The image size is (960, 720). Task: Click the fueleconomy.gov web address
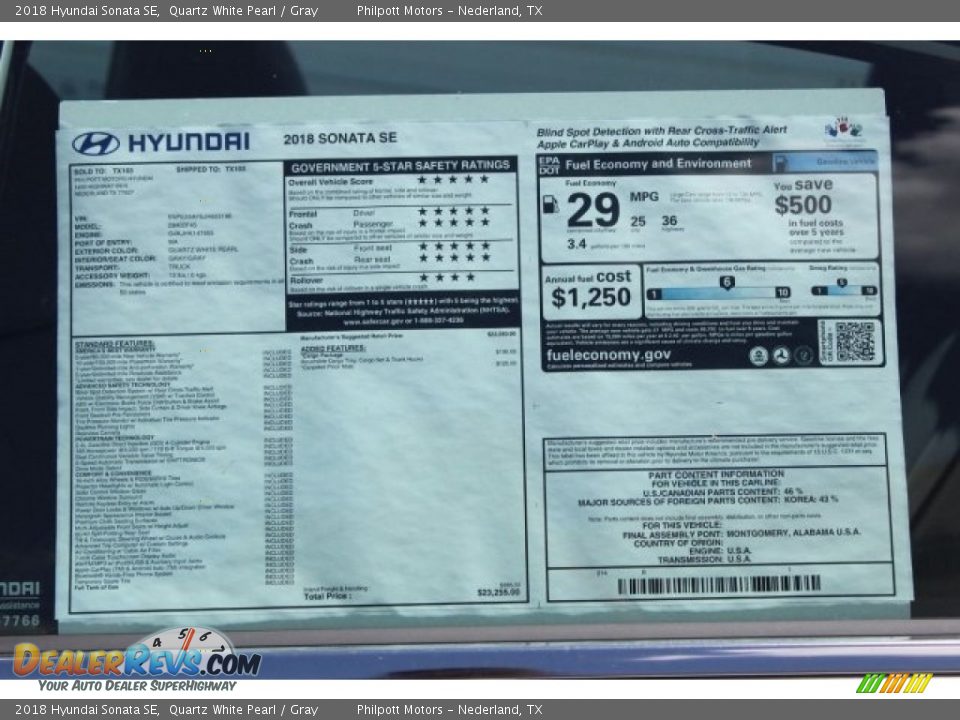pos(608,355)
